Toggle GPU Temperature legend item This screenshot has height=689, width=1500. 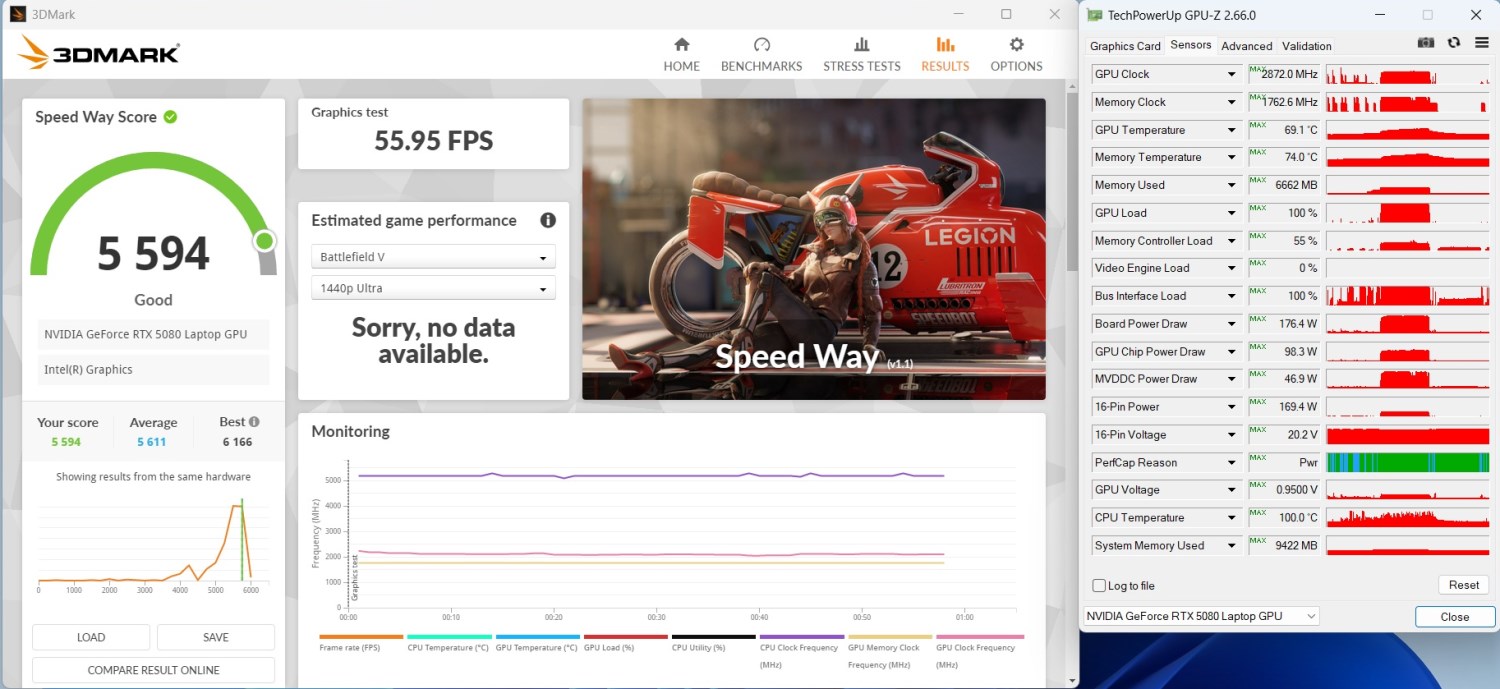click(x=537, y=644)
